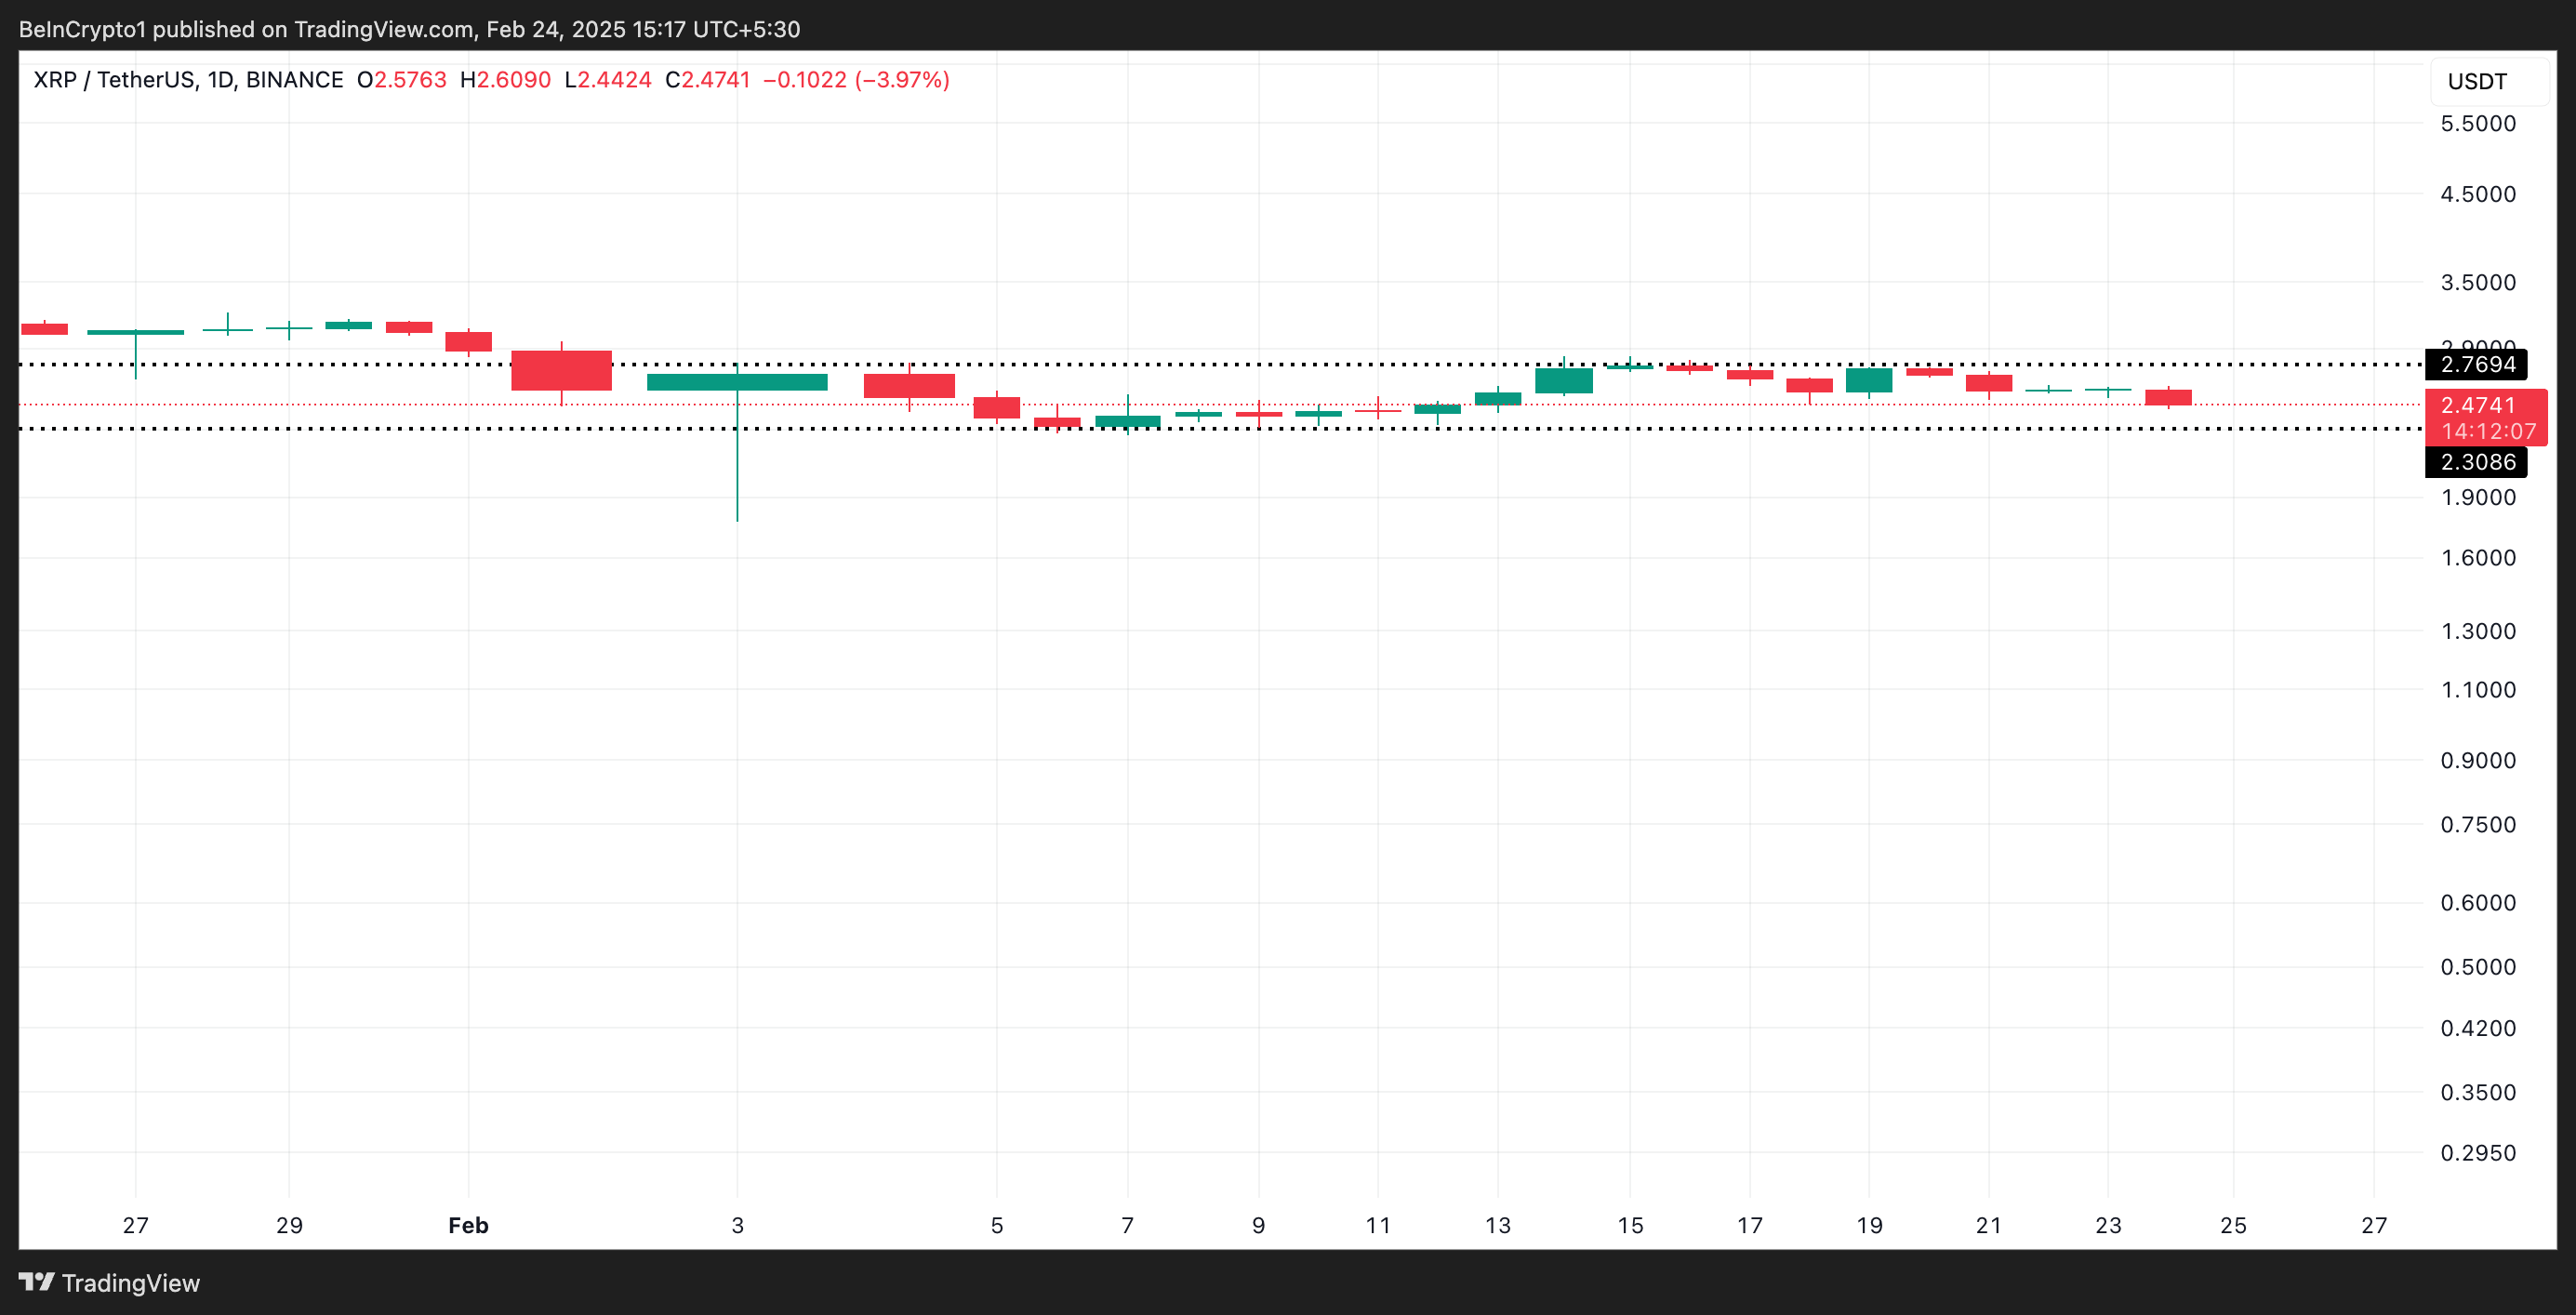This screenshot has height=1315, width=2576.
Task: Click the 2.3086 support price label
Action: click(2476, 462)
